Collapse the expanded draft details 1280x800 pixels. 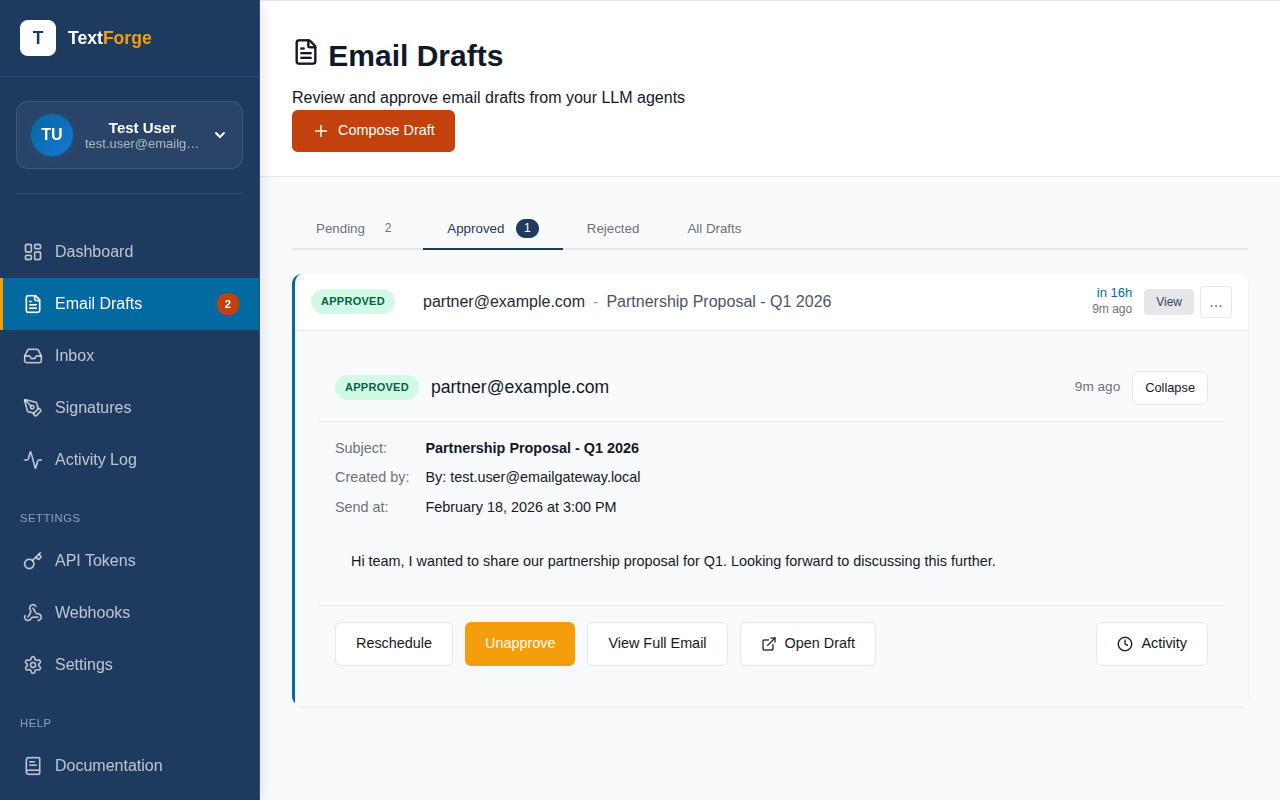pyautogui.click(x=1170, y=388)
